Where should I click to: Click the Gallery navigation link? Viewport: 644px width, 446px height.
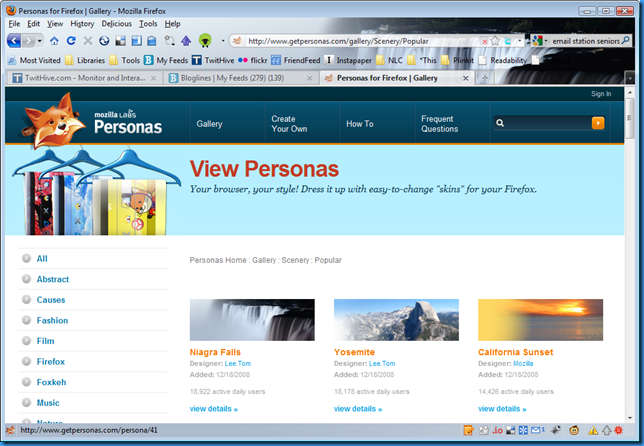(209, 124)
